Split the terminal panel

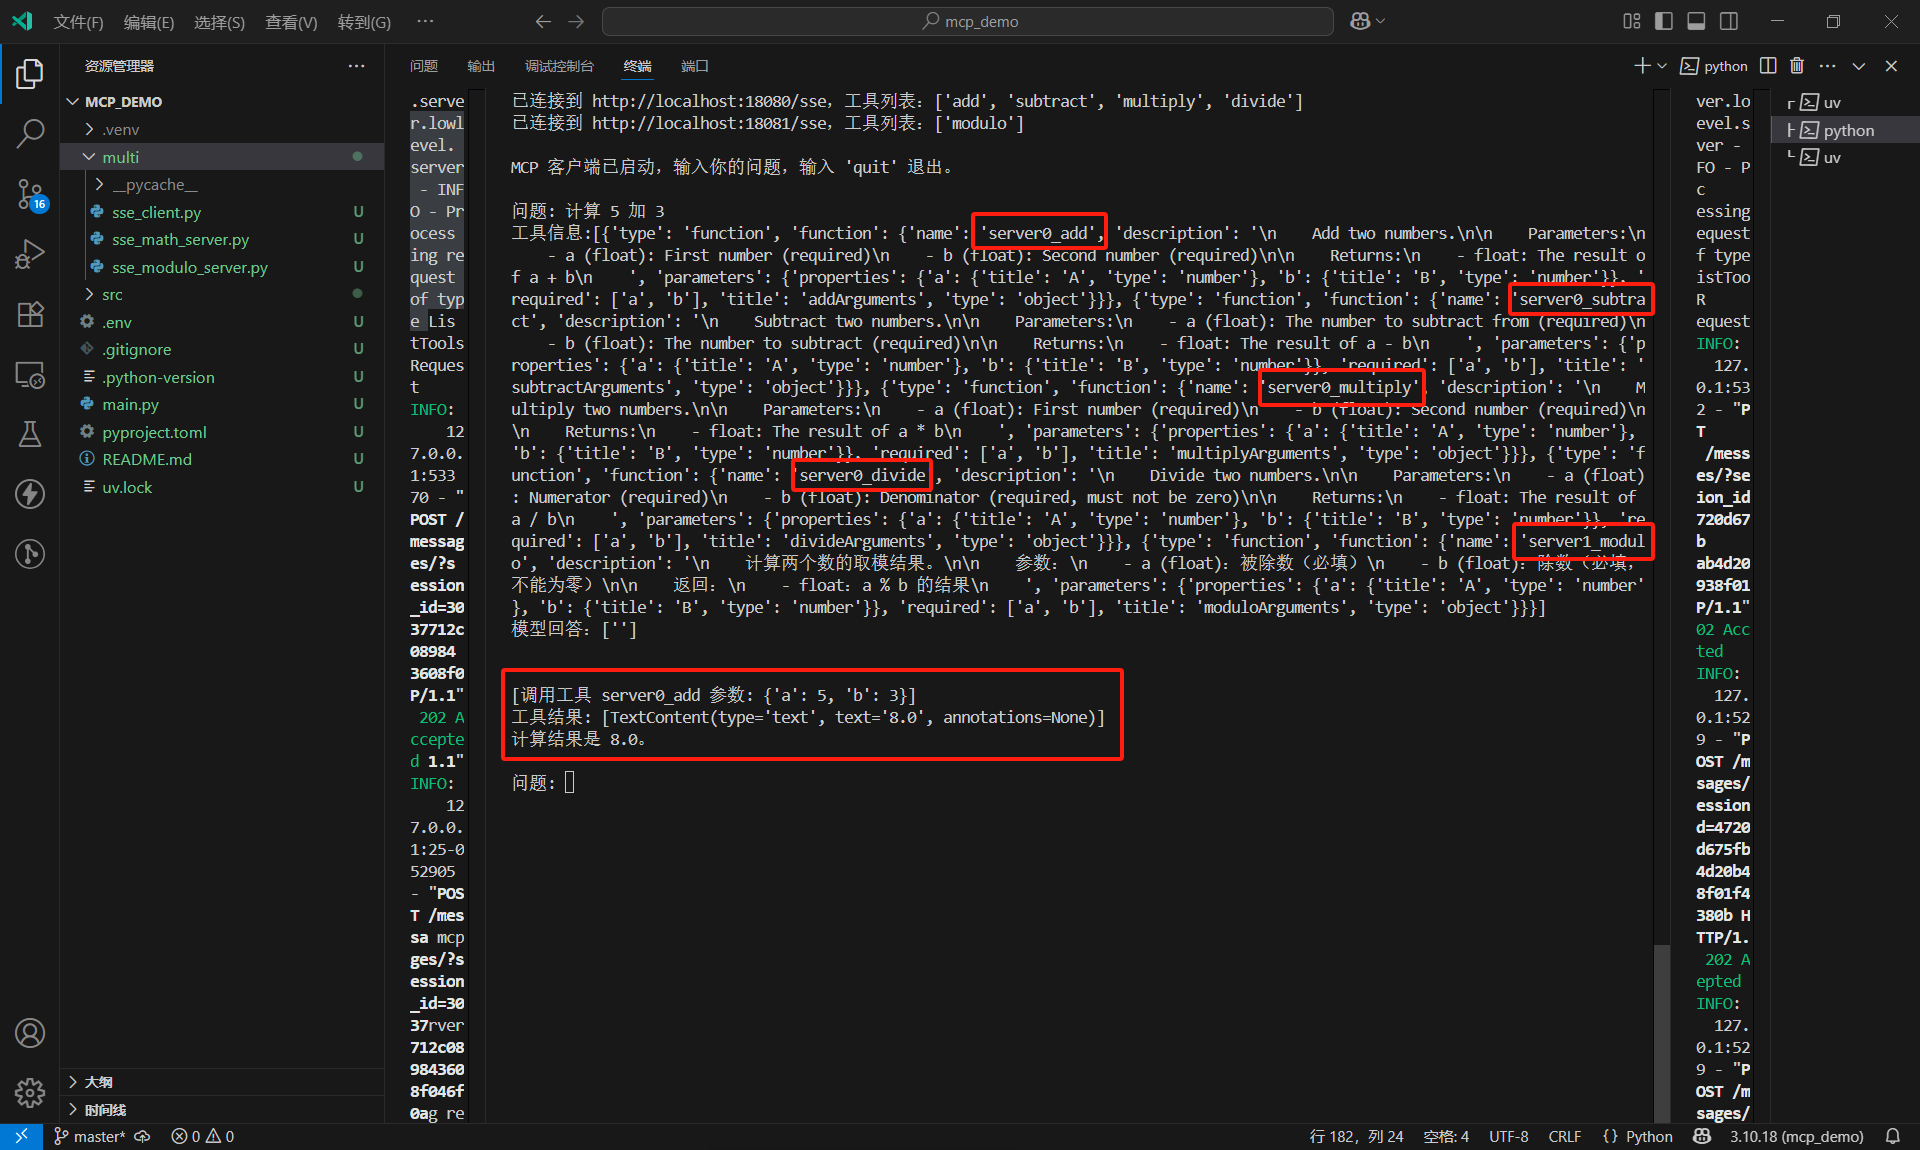click(x=1768, y=66)
